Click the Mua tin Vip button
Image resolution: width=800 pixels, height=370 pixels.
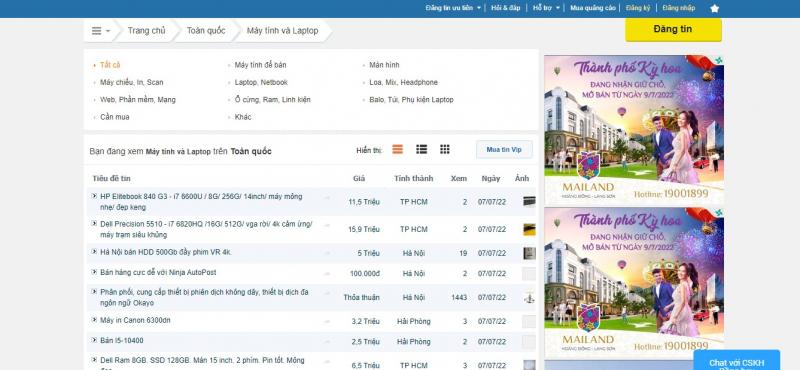504,150
